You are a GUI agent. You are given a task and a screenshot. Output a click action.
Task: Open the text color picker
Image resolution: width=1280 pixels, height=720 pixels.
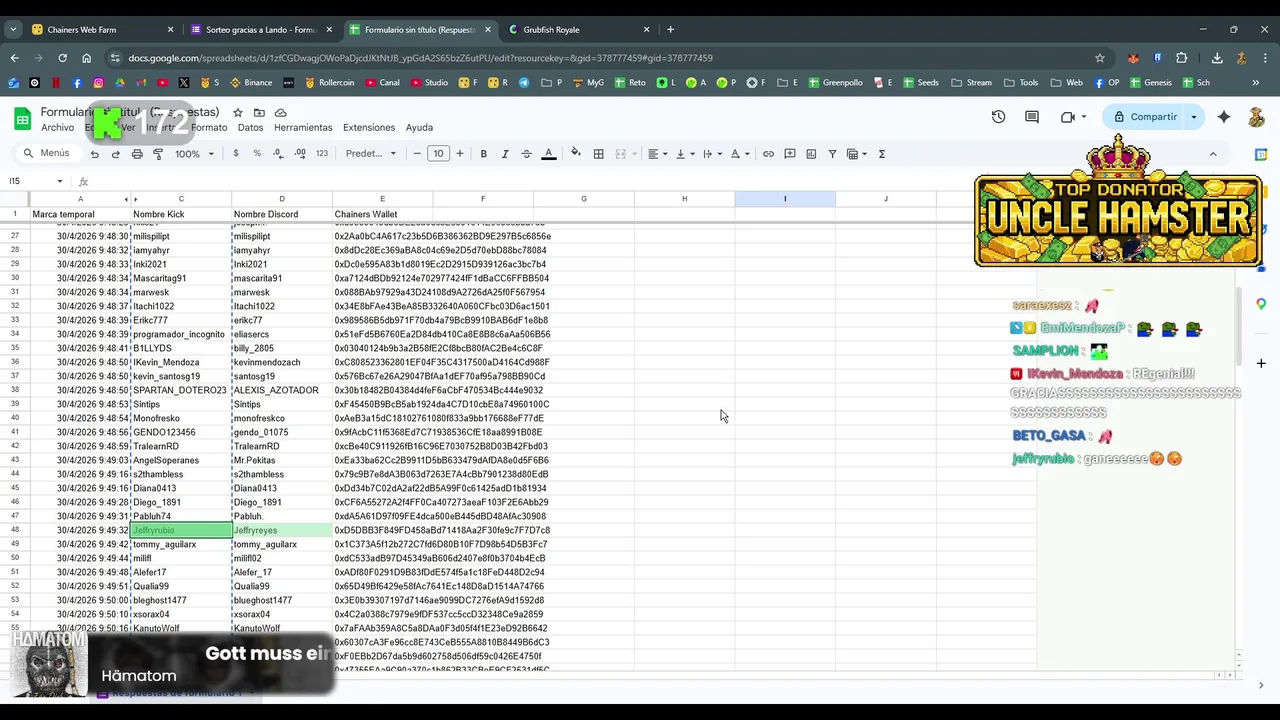point(548,154)
